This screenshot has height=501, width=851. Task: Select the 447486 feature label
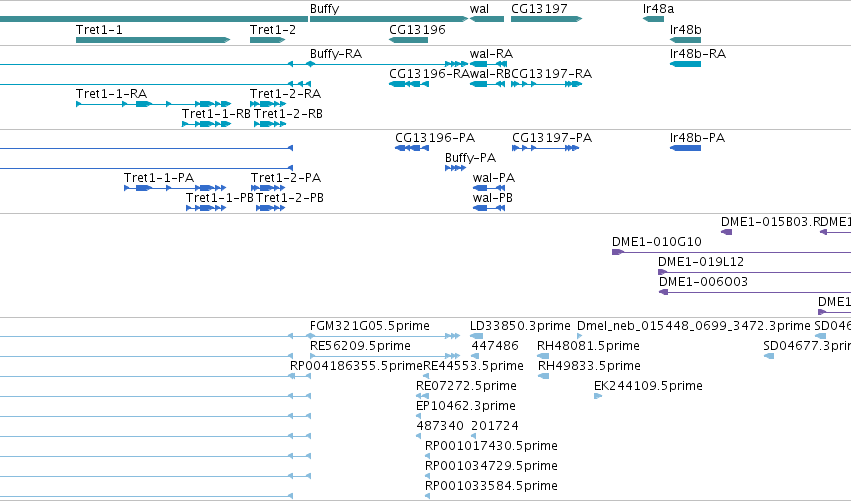[x=495, y=346]
